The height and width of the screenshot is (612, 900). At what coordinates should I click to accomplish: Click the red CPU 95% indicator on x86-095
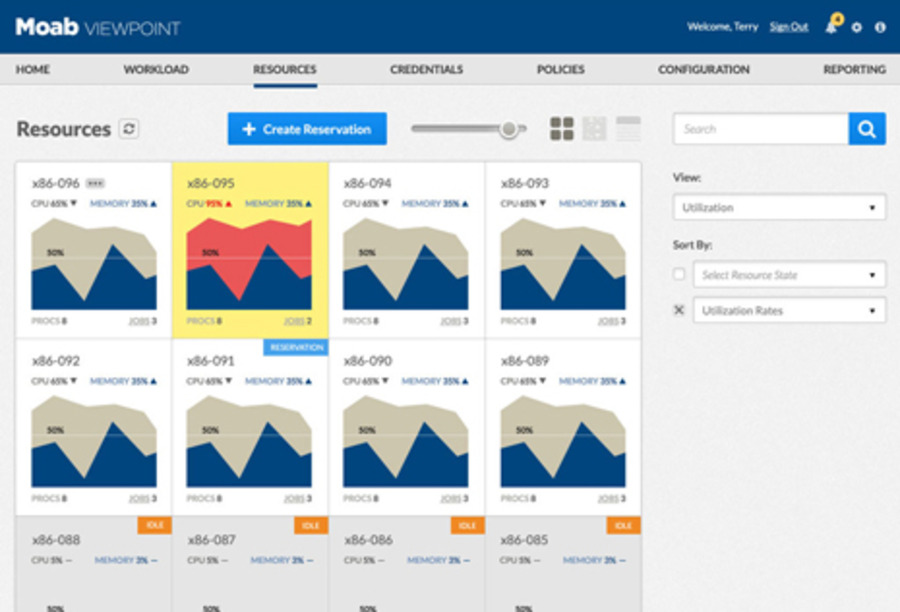pyautogui.click(x=209, y=204)
